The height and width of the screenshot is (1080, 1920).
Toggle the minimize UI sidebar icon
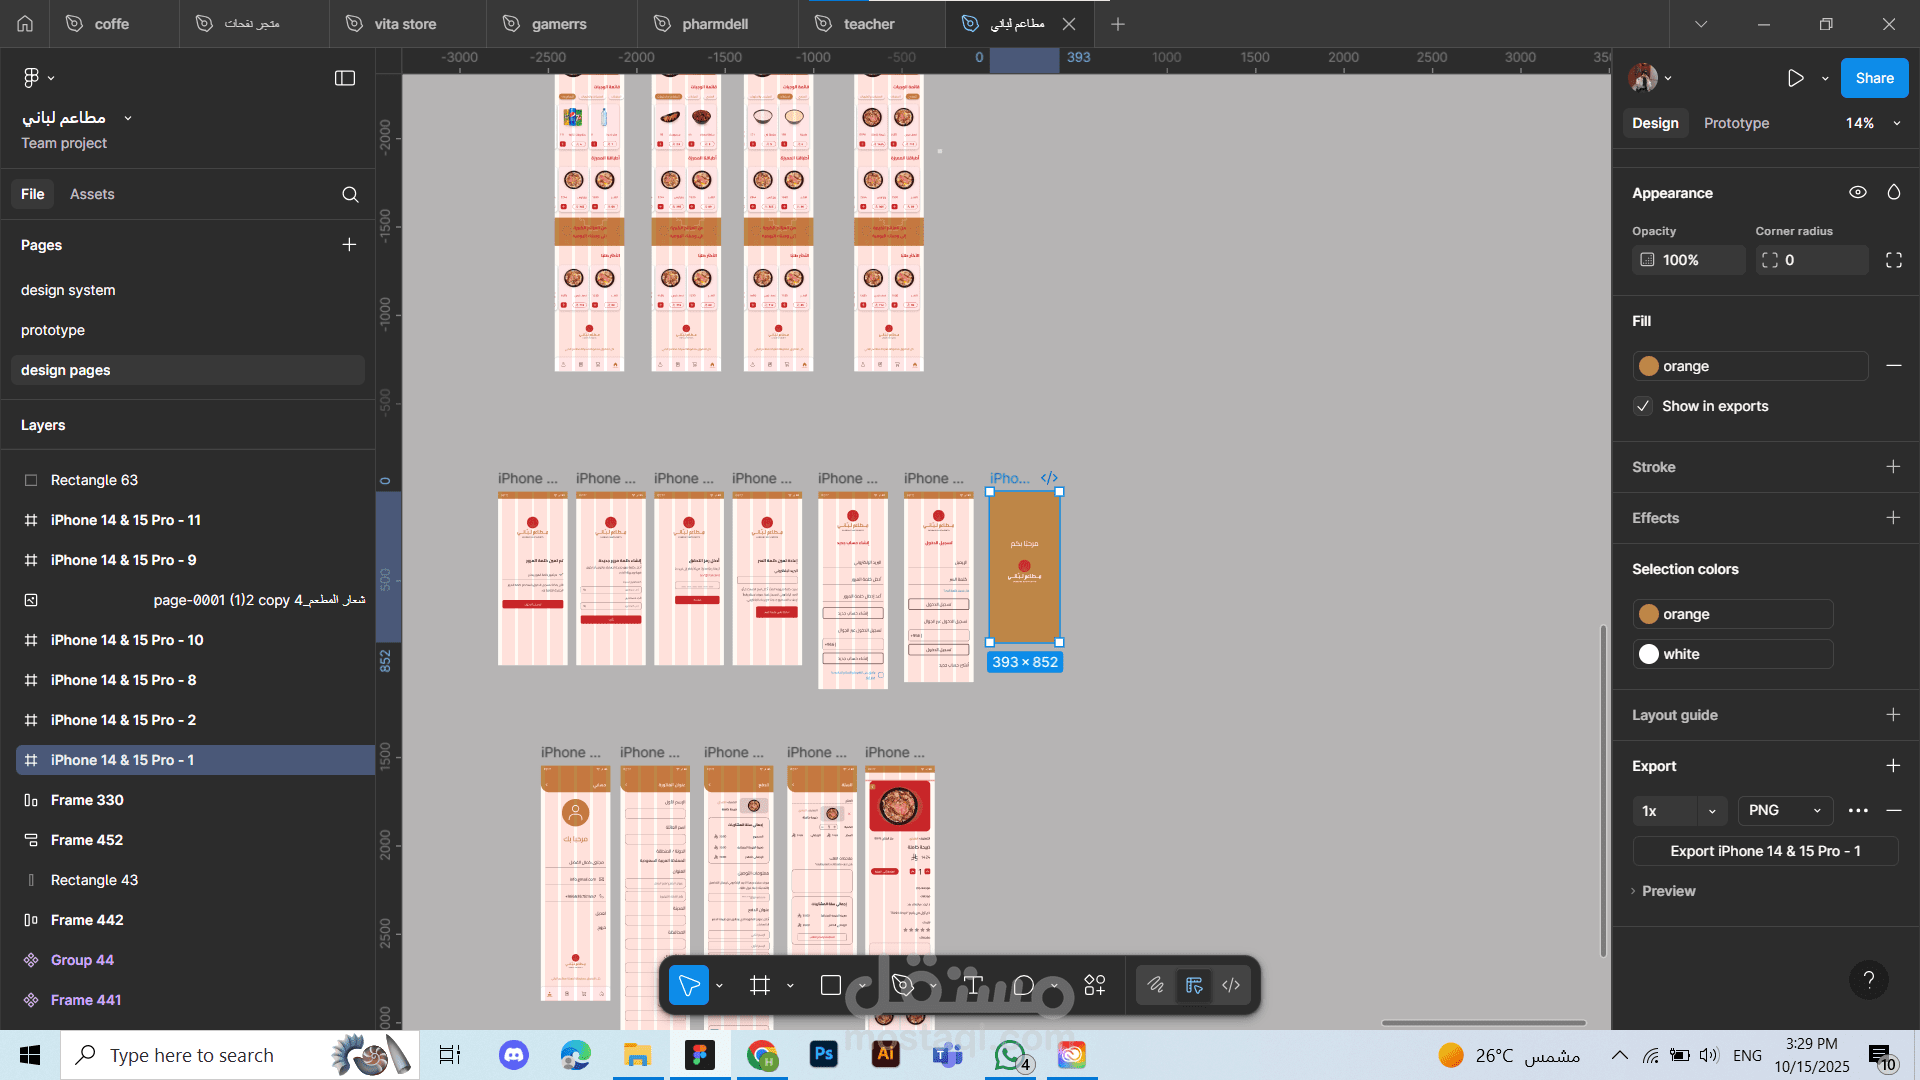tap(345, 78)
